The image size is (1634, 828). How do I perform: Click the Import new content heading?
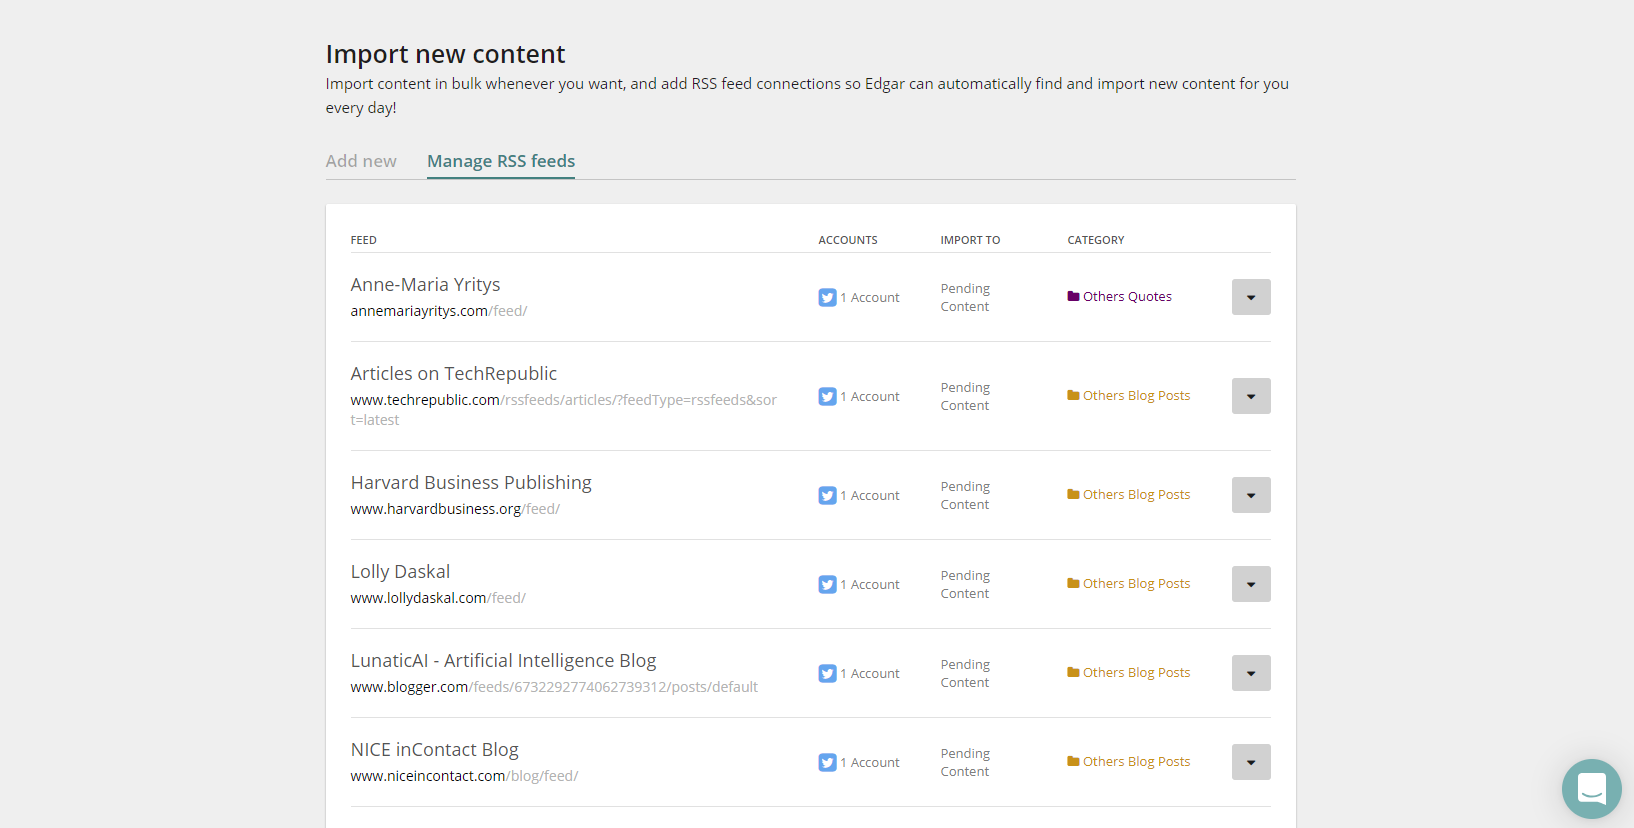click(x=445, y=54)
